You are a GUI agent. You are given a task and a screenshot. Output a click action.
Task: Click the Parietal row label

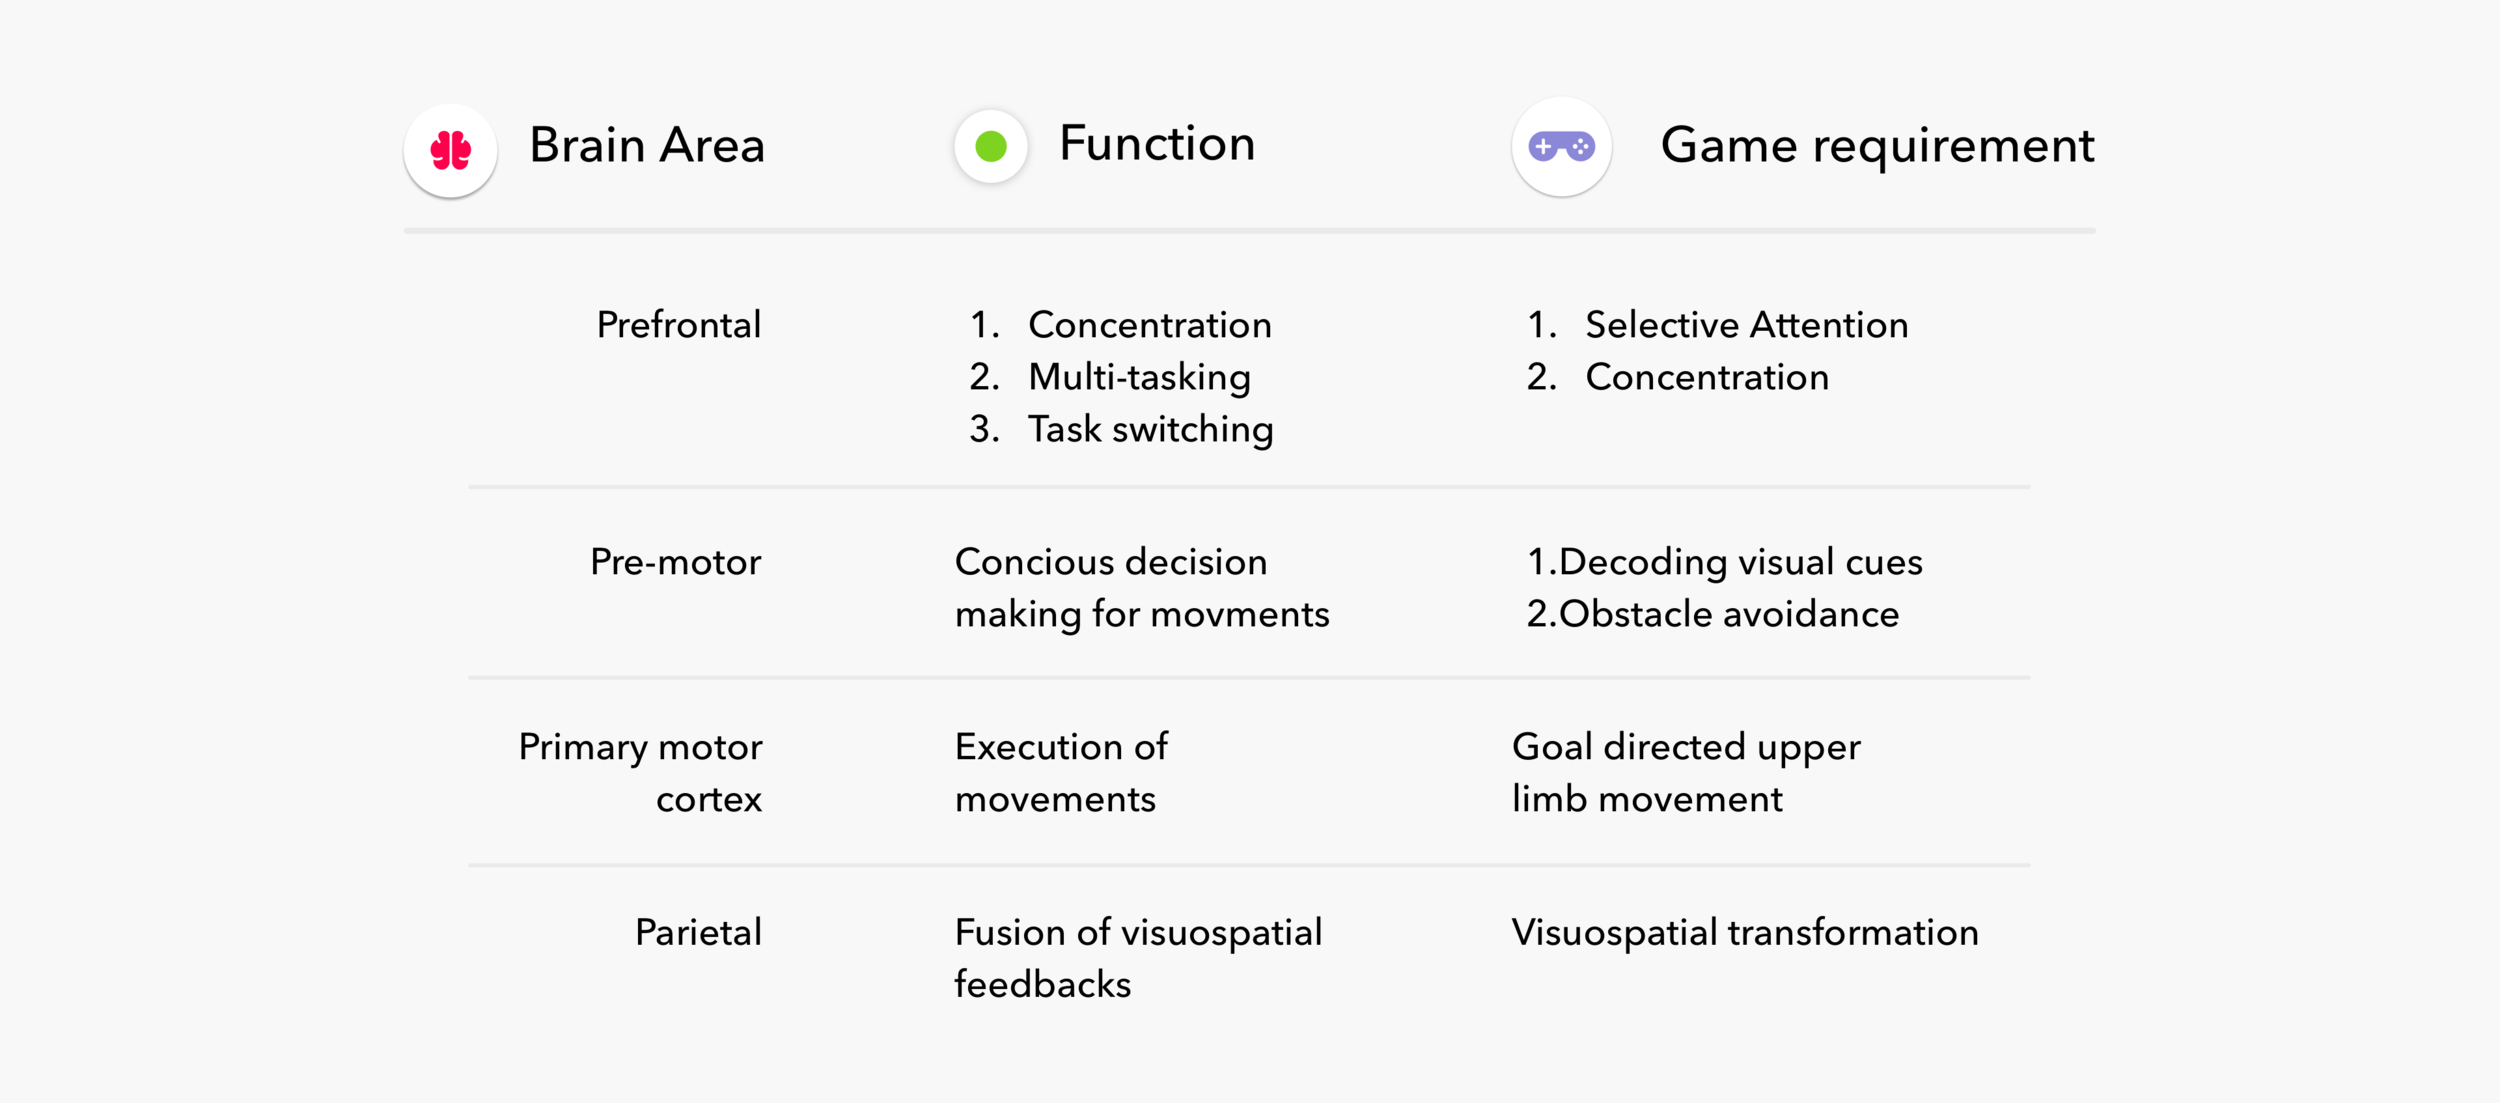tap(698, 932)
